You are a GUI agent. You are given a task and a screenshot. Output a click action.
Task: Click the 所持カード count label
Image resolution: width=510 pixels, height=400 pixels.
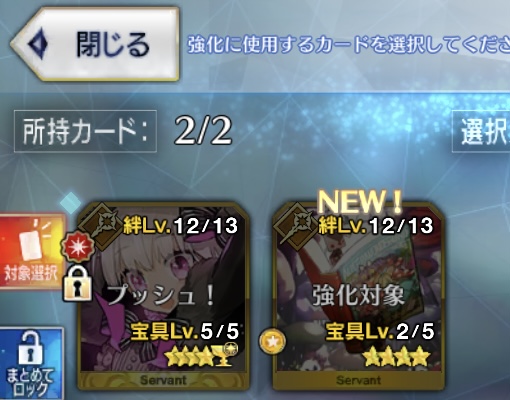[85, 131]
